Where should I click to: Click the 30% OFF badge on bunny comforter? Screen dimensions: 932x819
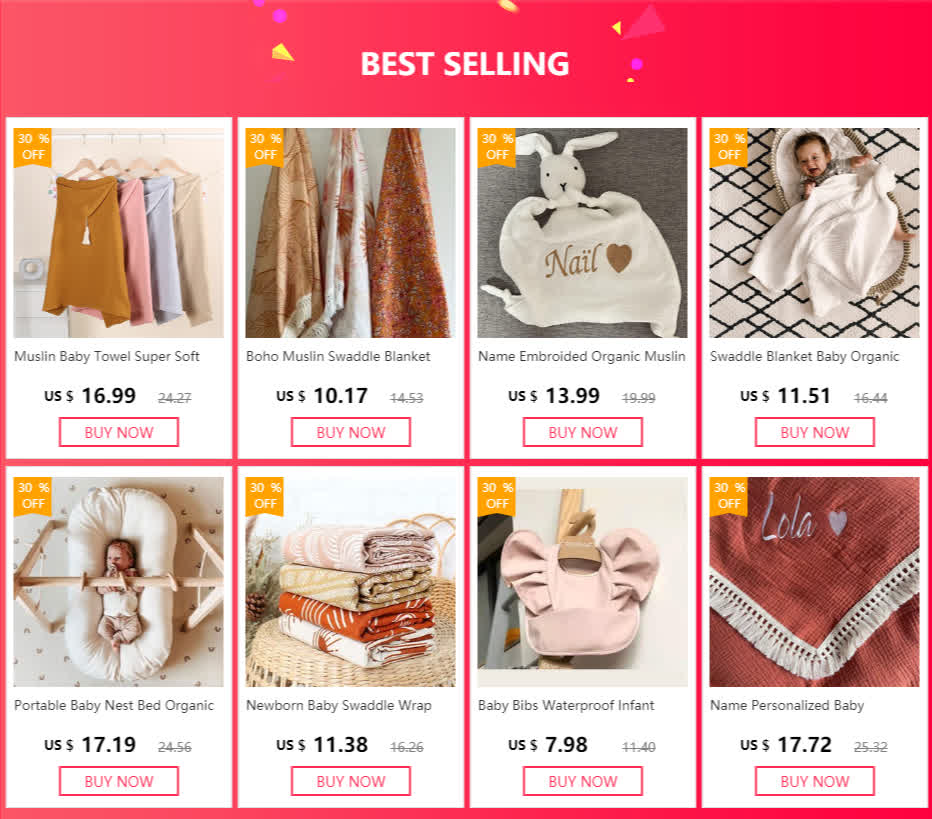(497, 147)
